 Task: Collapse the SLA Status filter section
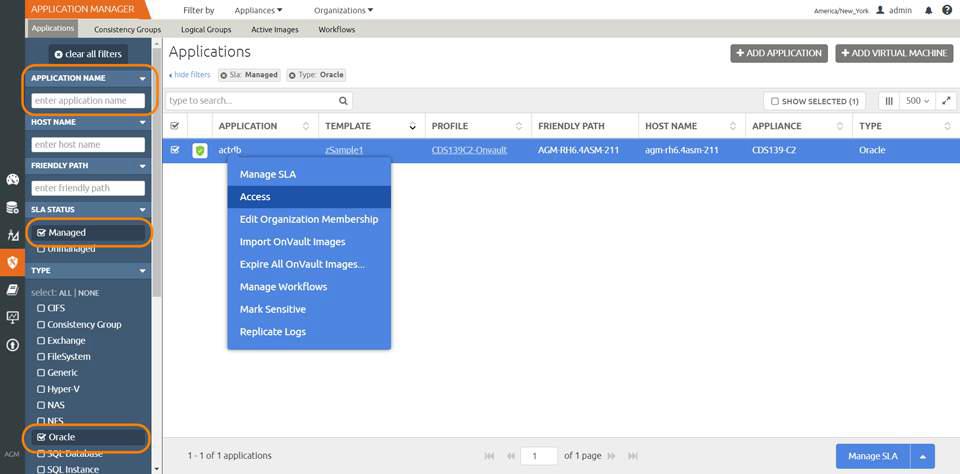point(143,209)
